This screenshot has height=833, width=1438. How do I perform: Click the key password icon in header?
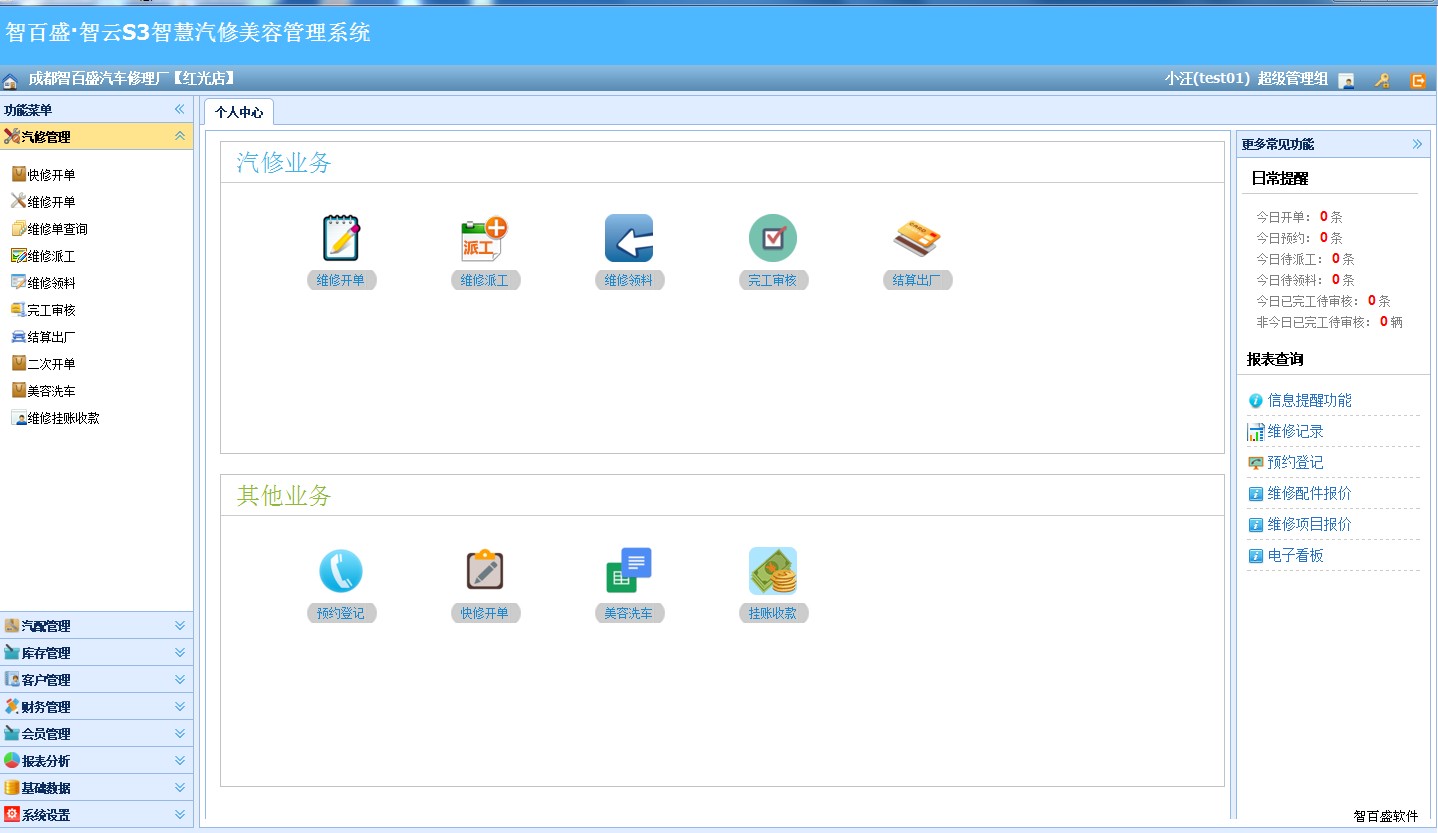[1382, 81]
